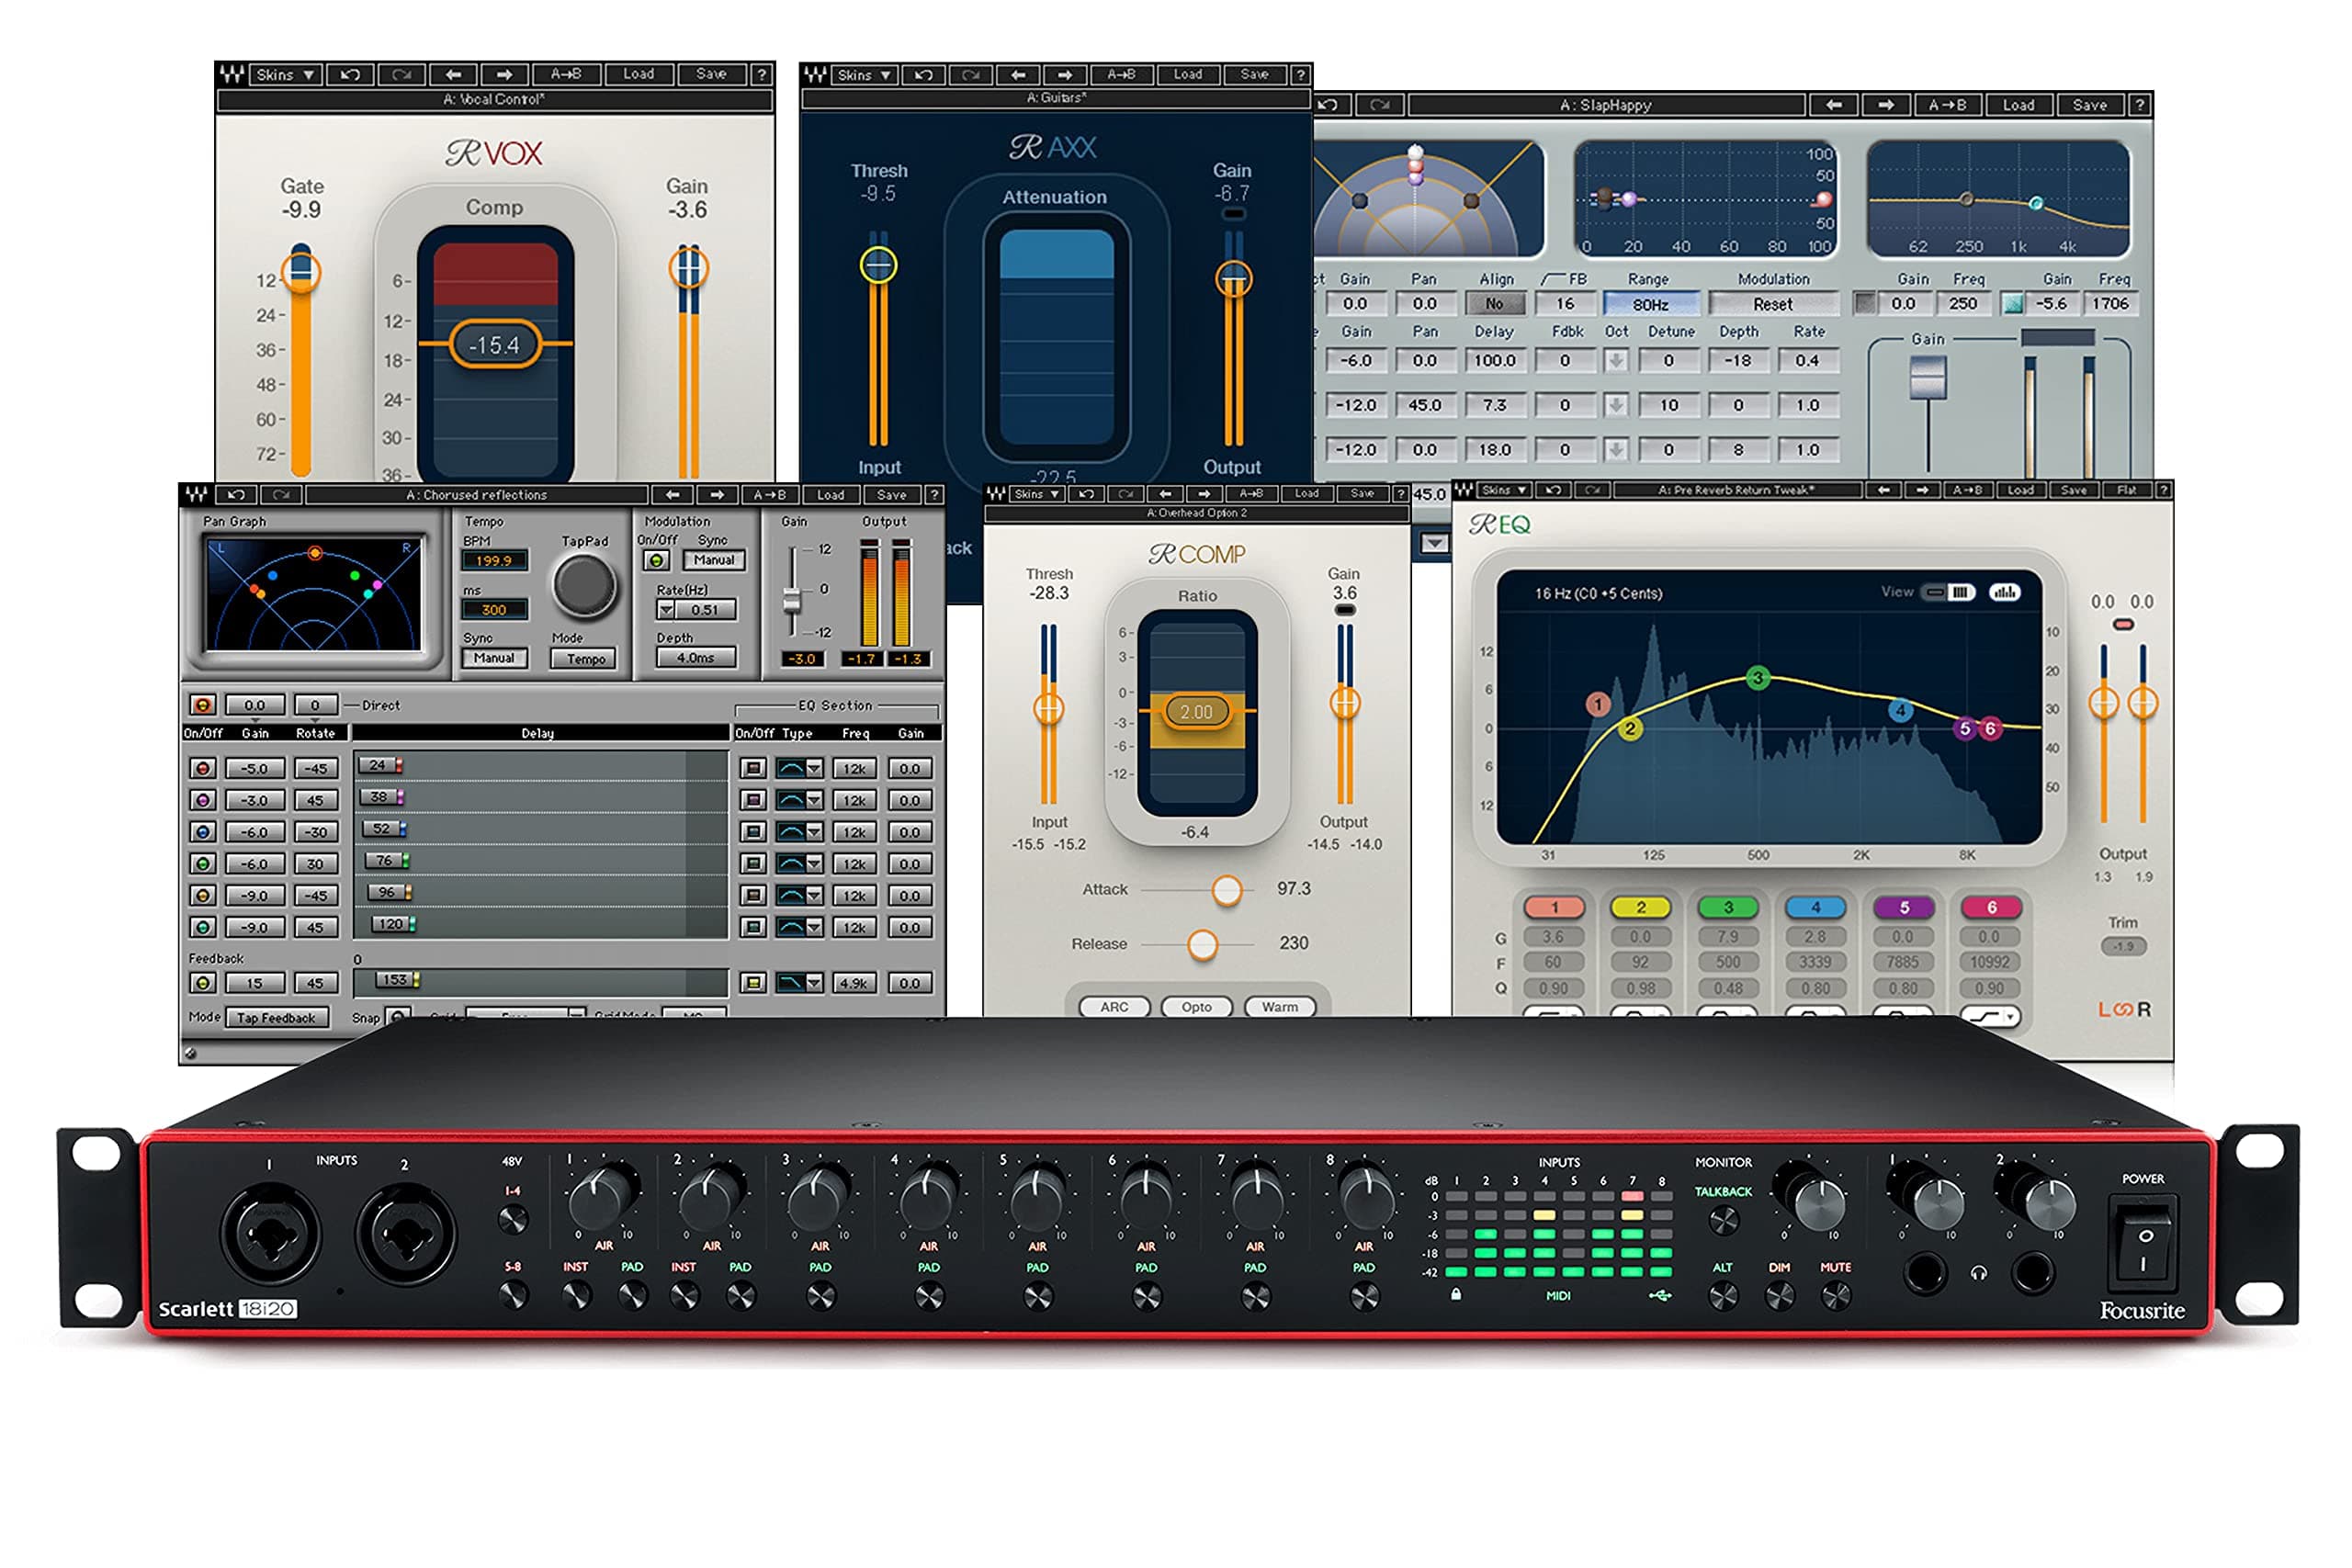
Task: Click the Attack slider handle in RComp
Action: click(x=1228, y=889)
